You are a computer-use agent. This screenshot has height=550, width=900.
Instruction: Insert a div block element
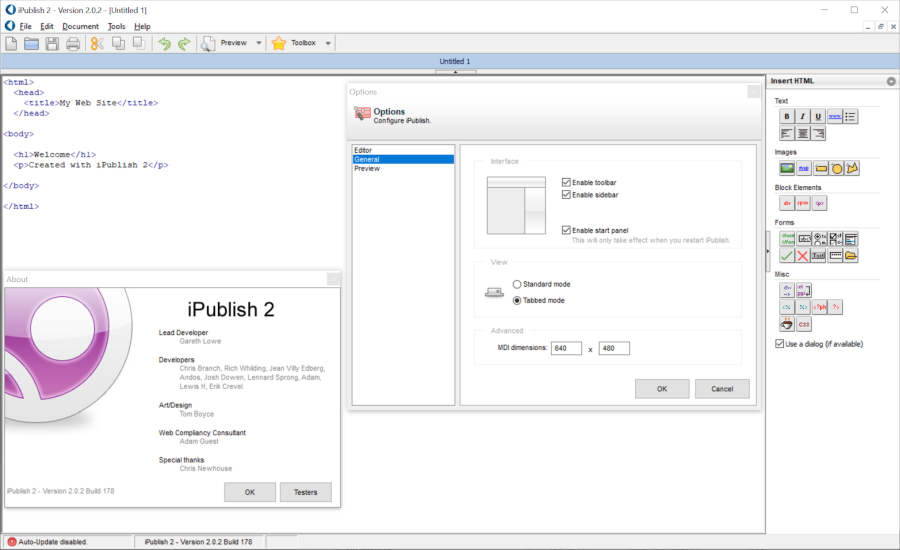point(786,203)
